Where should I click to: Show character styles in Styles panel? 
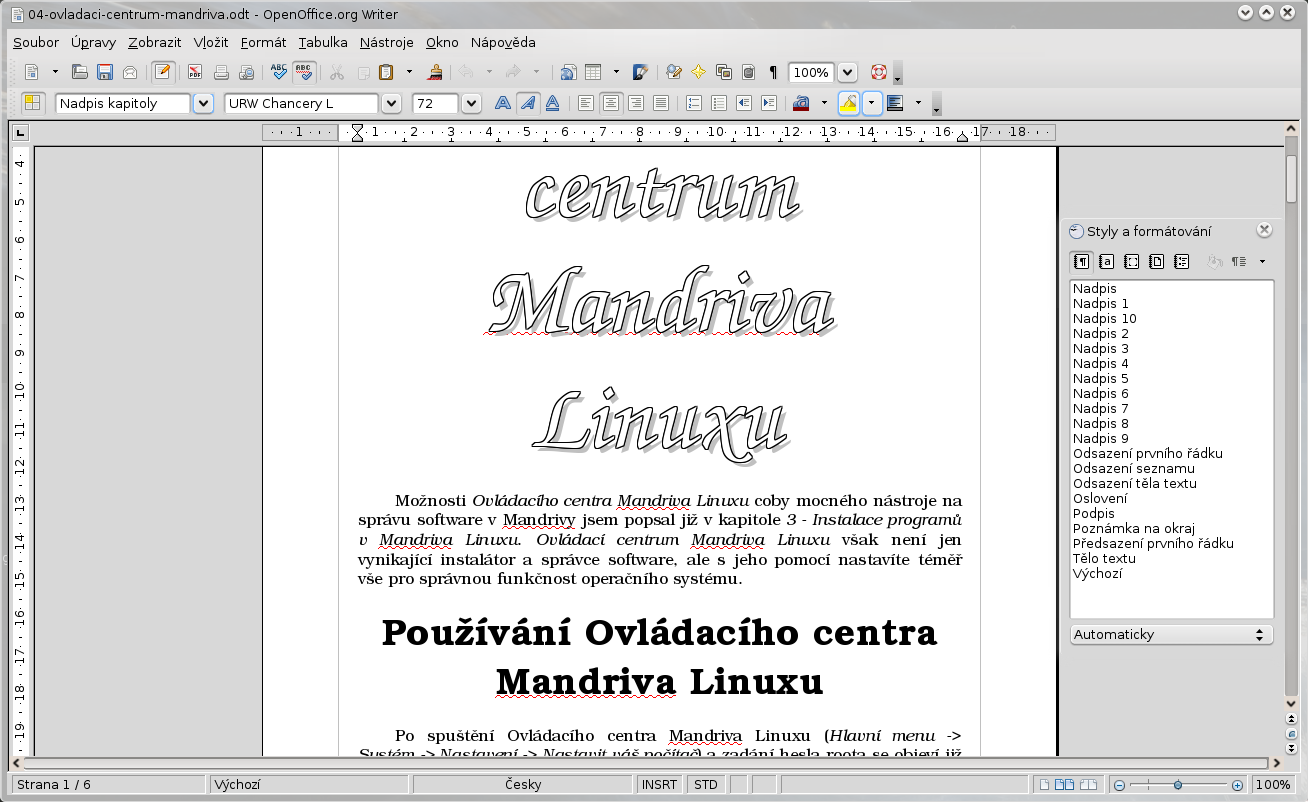click(1106, 261)
